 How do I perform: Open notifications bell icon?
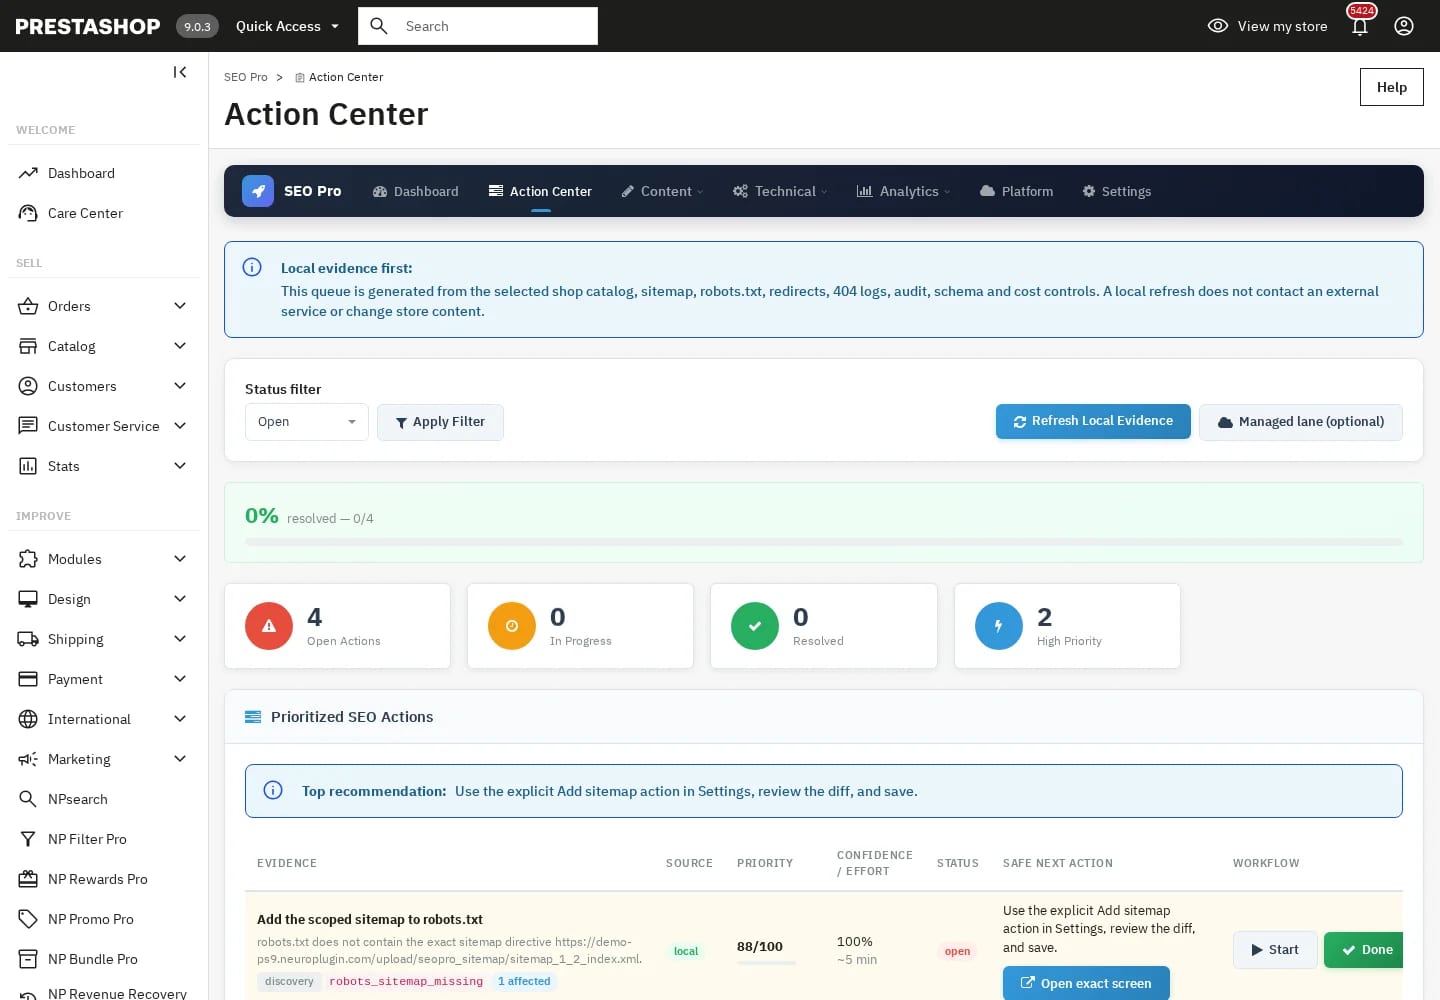pos(1360,26)
